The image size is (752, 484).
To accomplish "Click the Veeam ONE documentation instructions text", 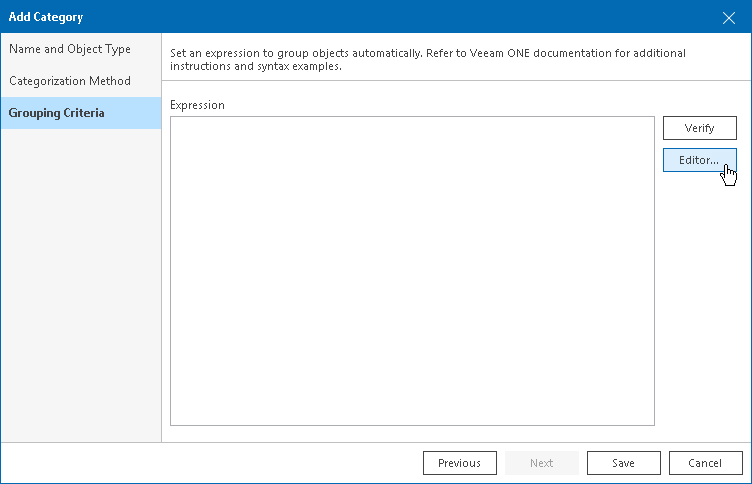I will [428, 59].
